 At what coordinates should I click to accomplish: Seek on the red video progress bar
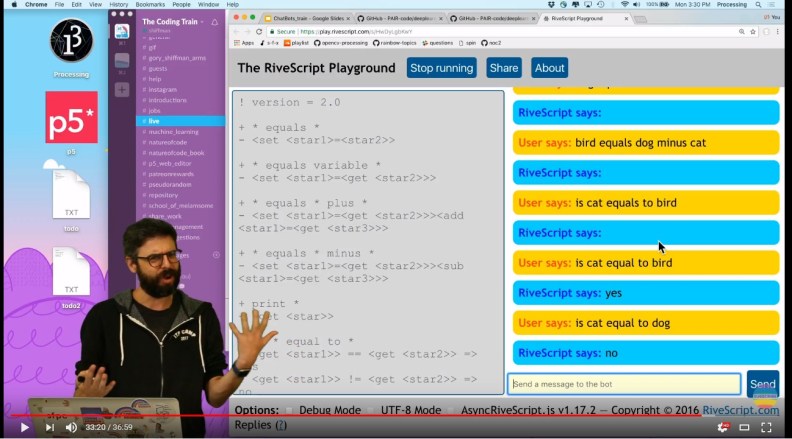(x=356, y=415)
